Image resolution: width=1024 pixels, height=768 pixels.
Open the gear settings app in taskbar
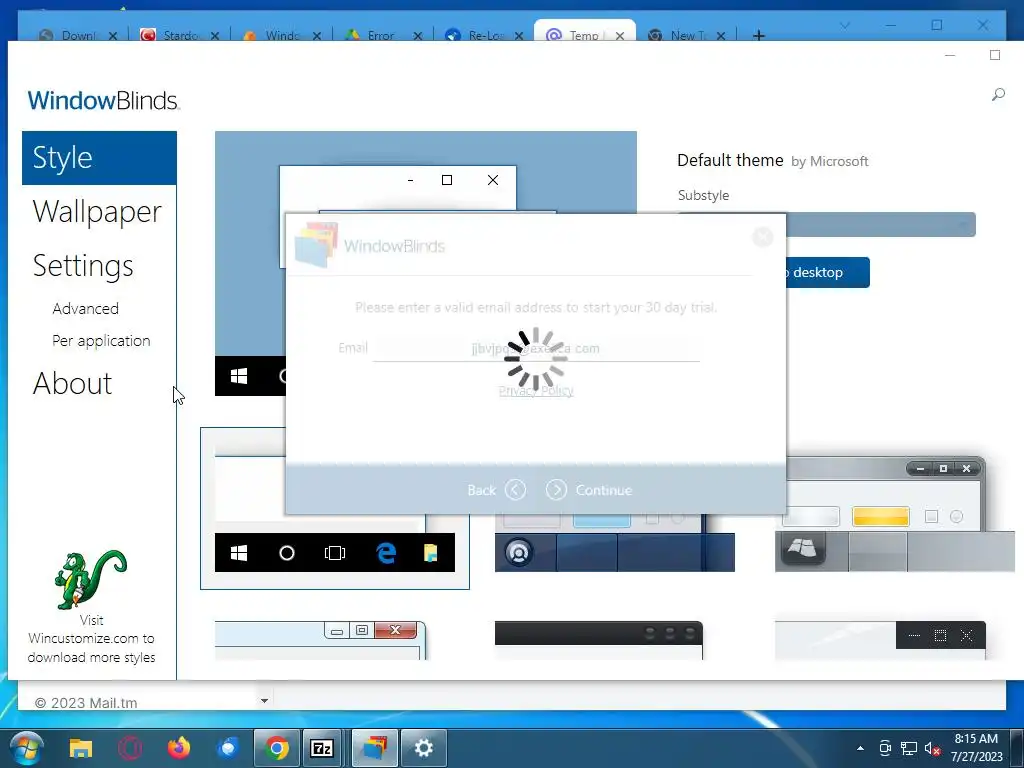click(423, 748)
